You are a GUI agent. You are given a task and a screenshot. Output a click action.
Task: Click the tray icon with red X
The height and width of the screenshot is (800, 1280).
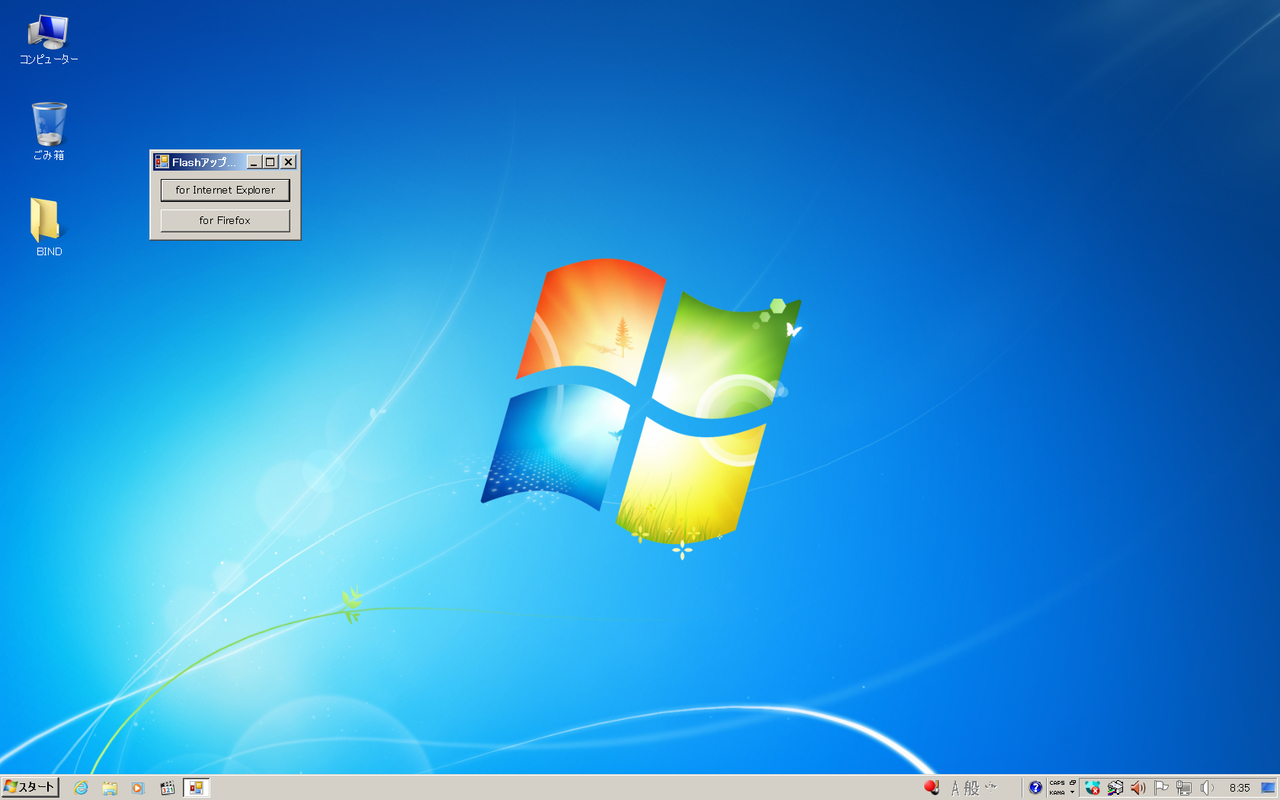pyautogui.click(x=1092, y=788)
